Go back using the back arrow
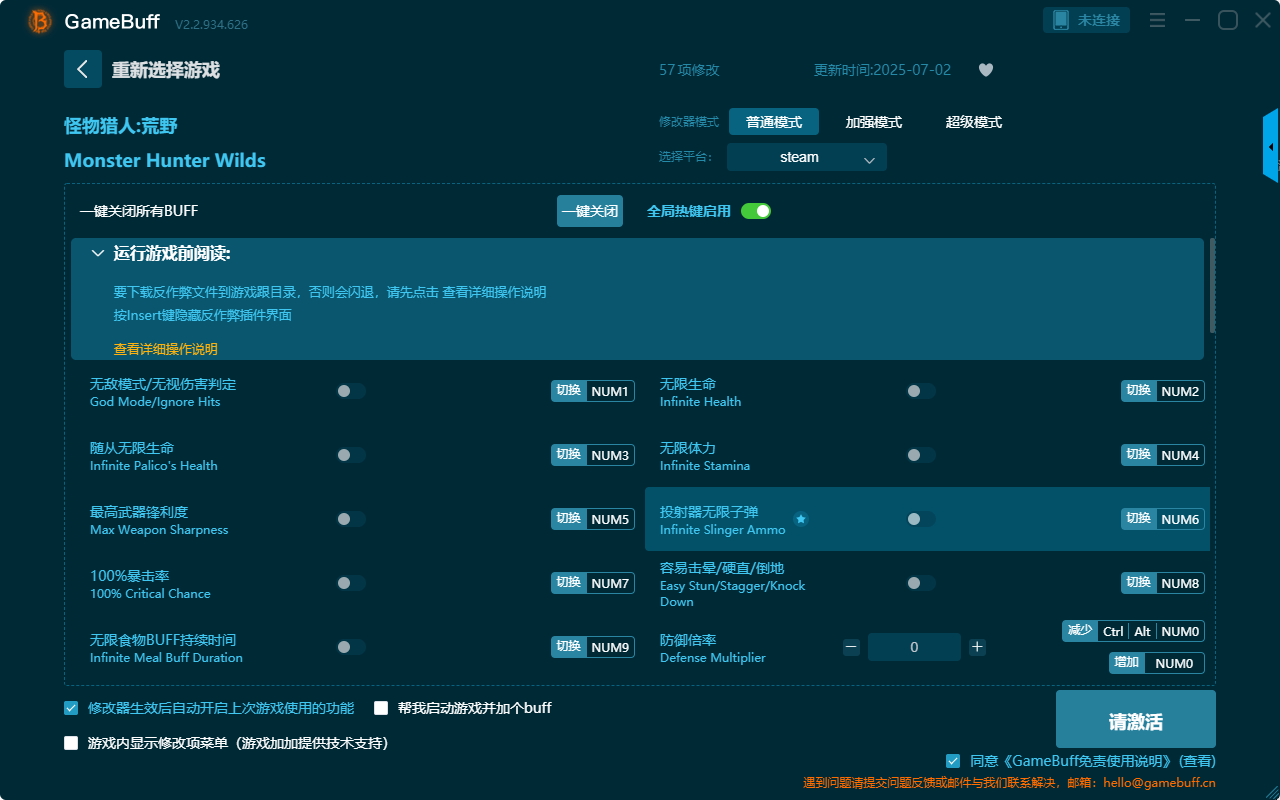Viewport: 1280px width, 800px height. click(83, 68)
